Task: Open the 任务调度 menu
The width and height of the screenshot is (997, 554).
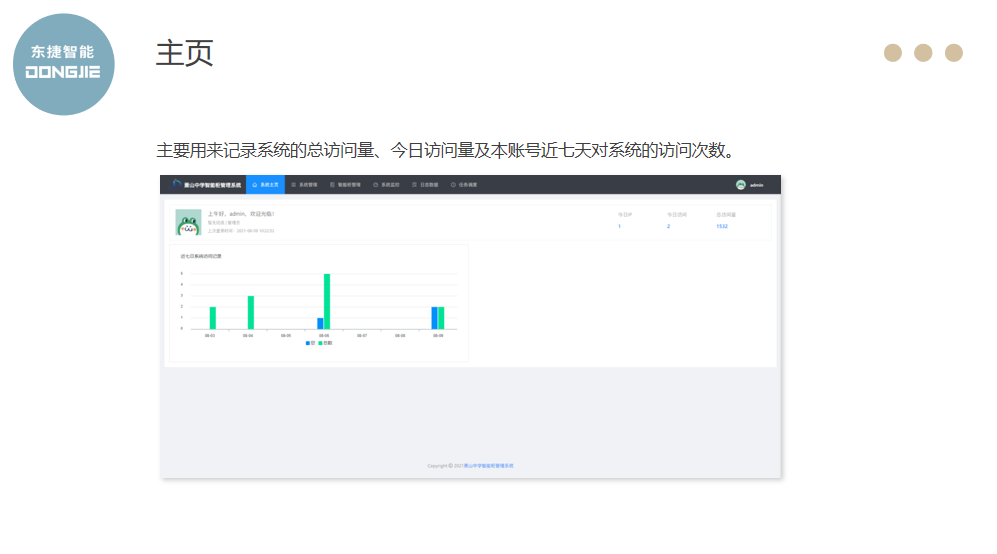Action: [464, 185]
